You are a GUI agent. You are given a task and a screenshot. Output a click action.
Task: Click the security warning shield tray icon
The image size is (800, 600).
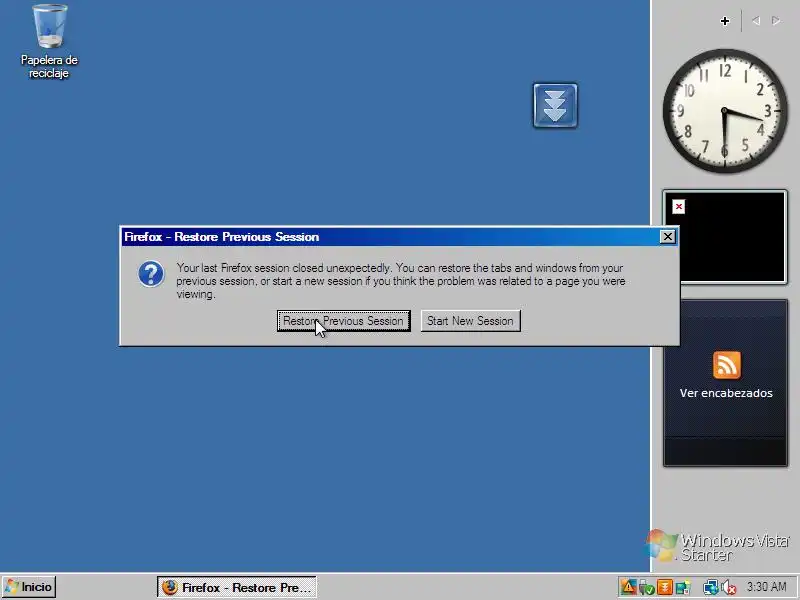pos(628,587)
